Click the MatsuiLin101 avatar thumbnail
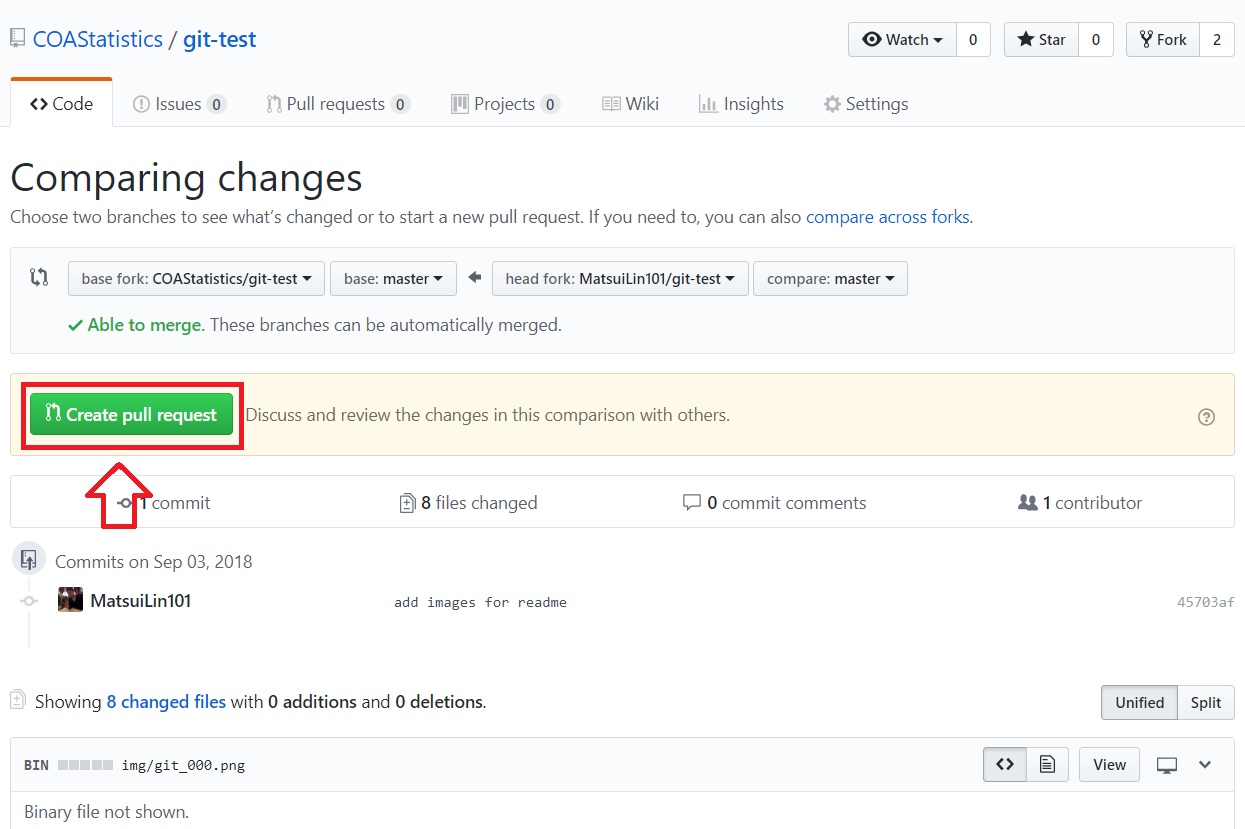 tap(70, 600)
